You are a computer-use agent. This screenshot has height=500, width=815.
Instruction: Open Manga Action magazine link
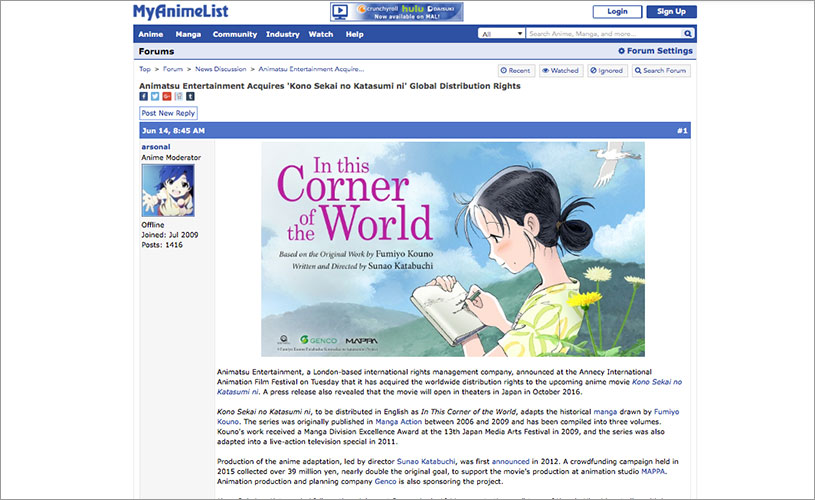(x=399, y=422)
